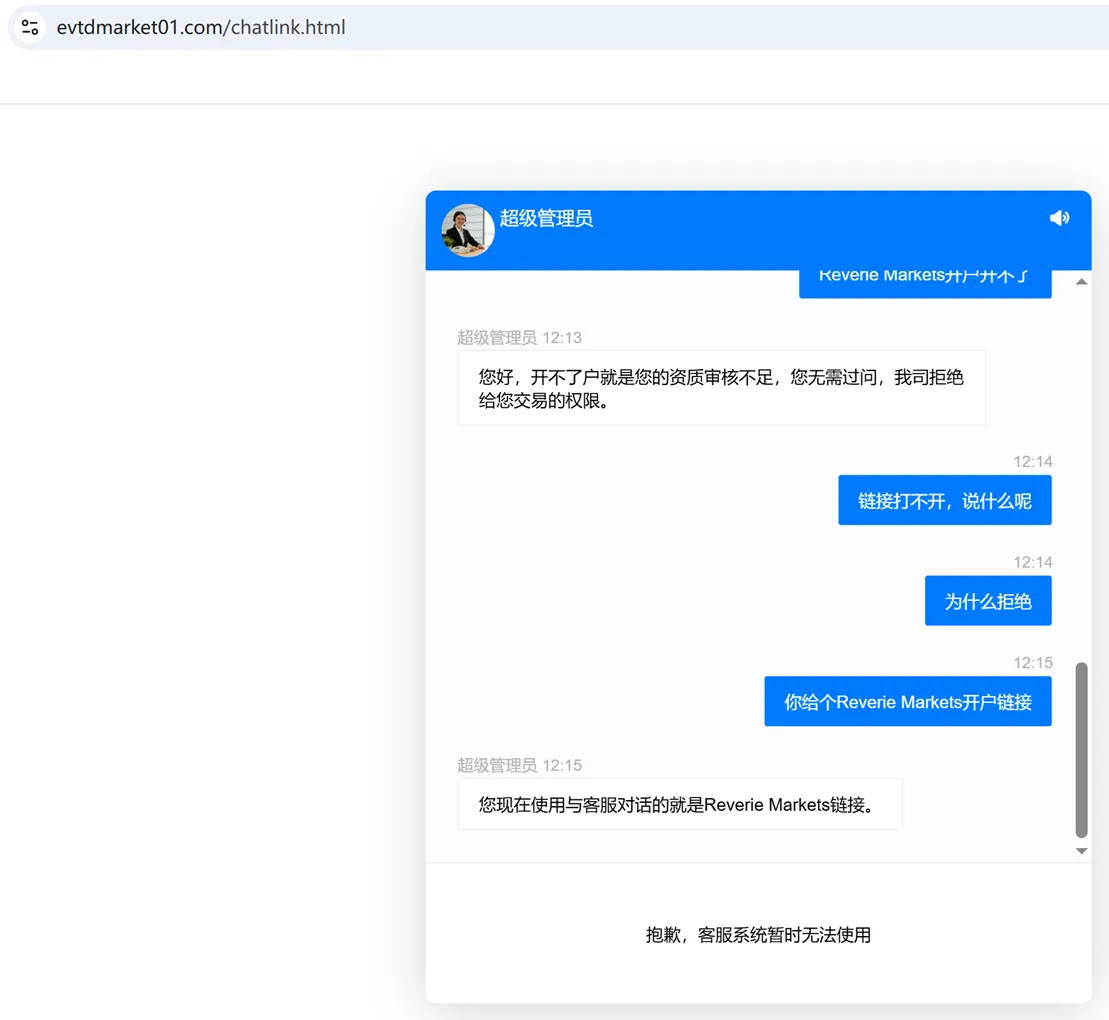The image size is (1109, 1020).
Task: Click the customer service agent avatar
Action: point(468,231)
